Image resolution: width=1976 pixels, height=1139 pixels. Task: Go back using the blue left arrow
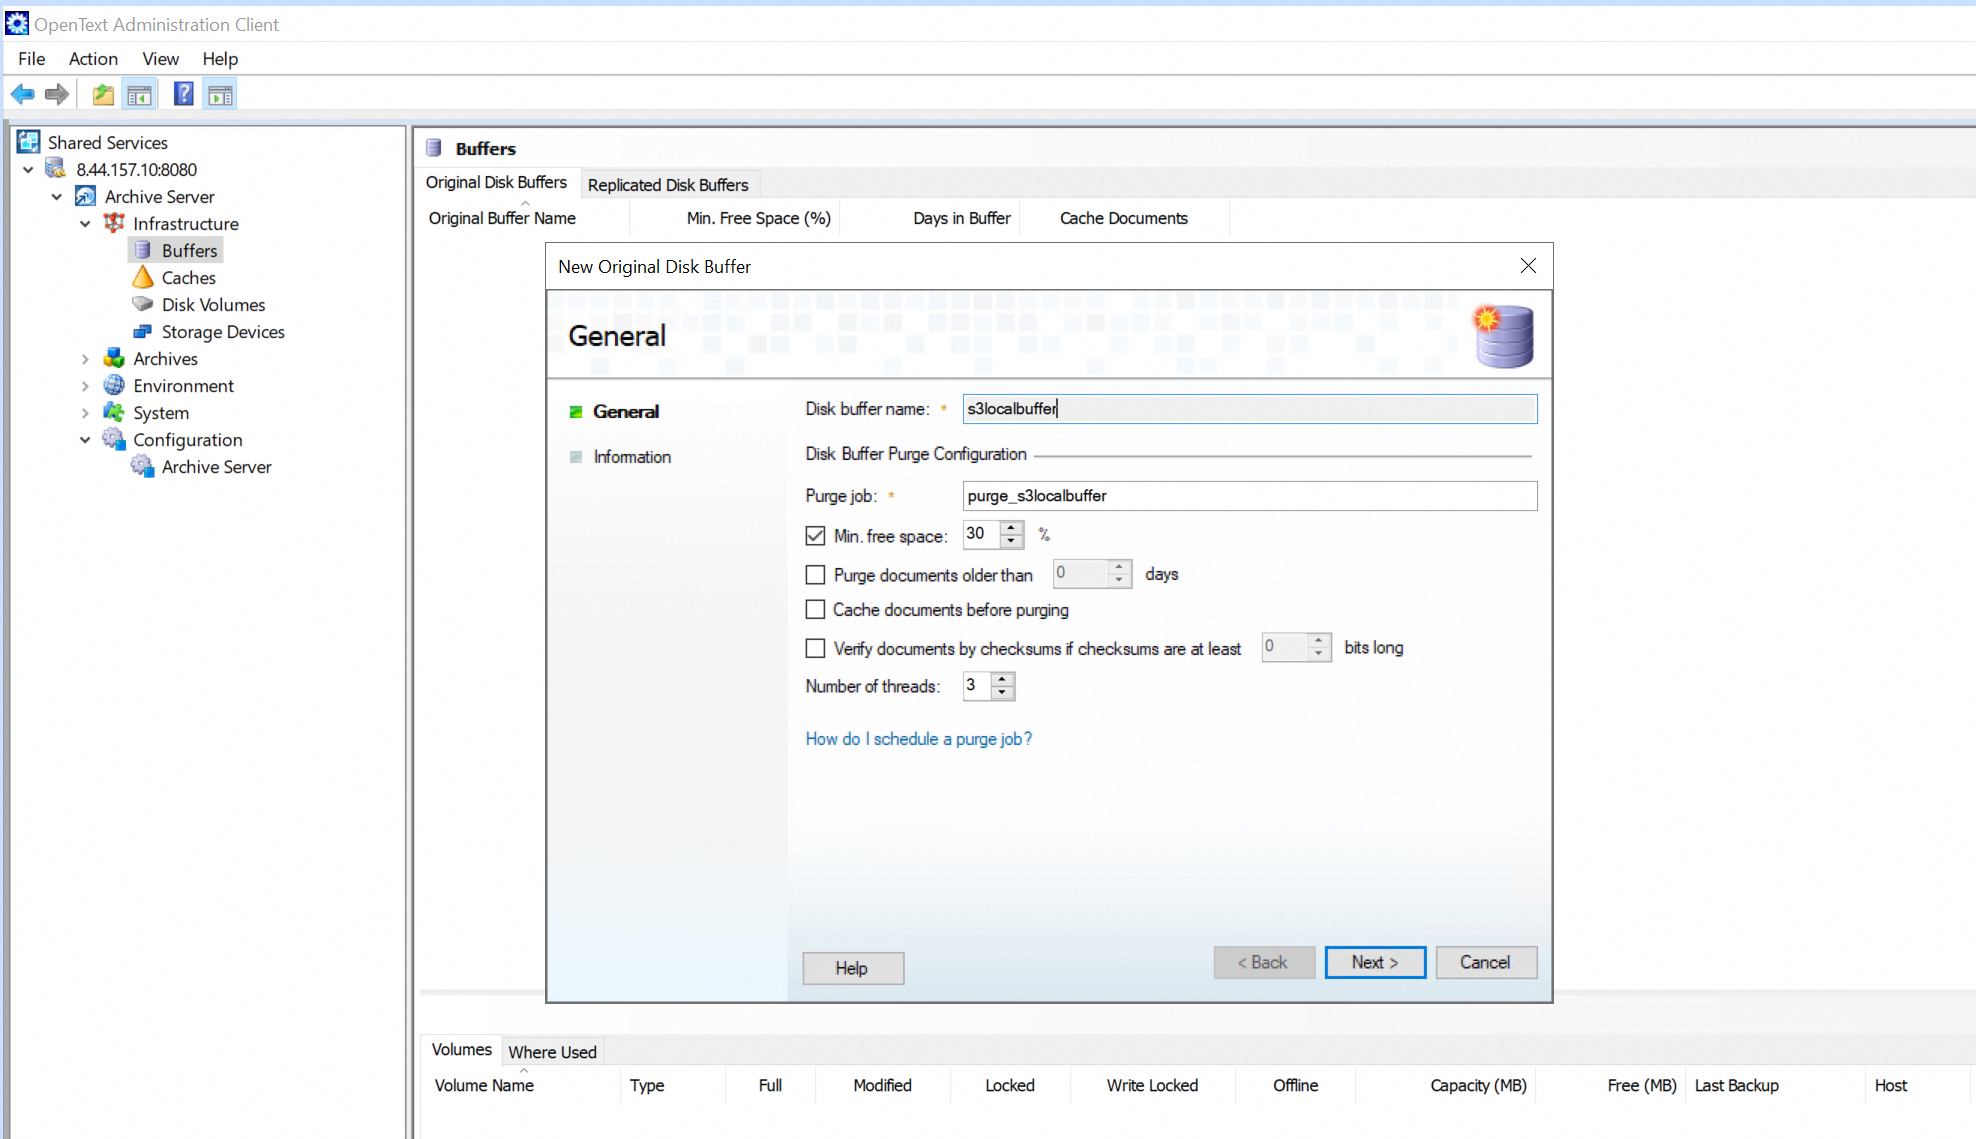(22, 95)
